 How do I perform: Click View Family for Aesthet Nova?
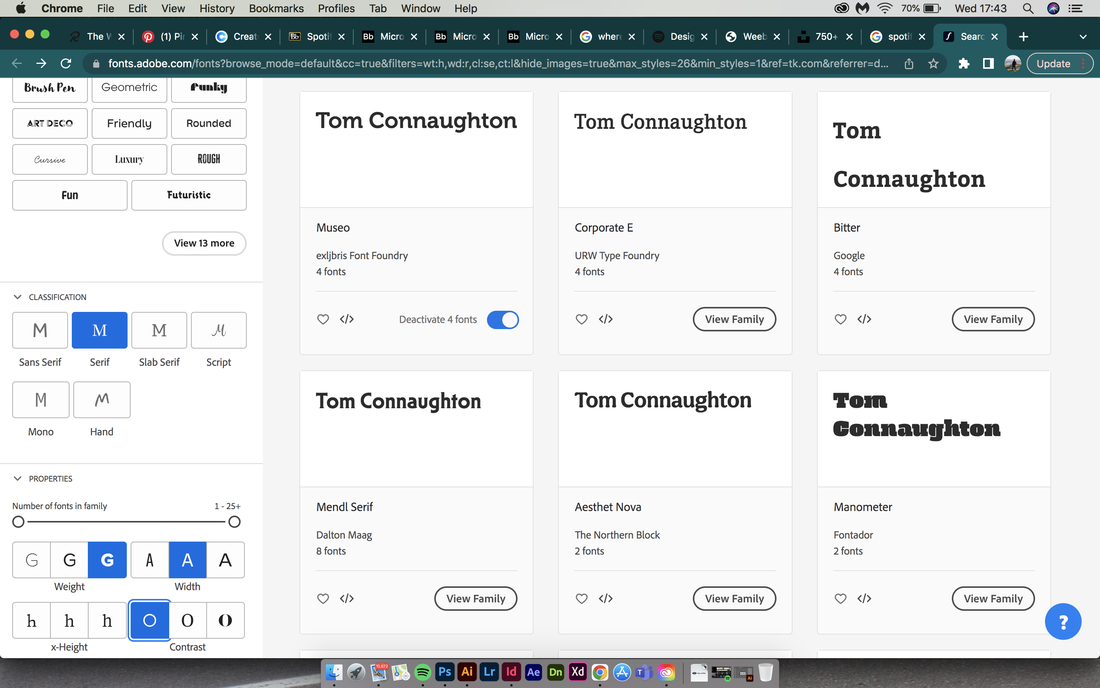735,598
